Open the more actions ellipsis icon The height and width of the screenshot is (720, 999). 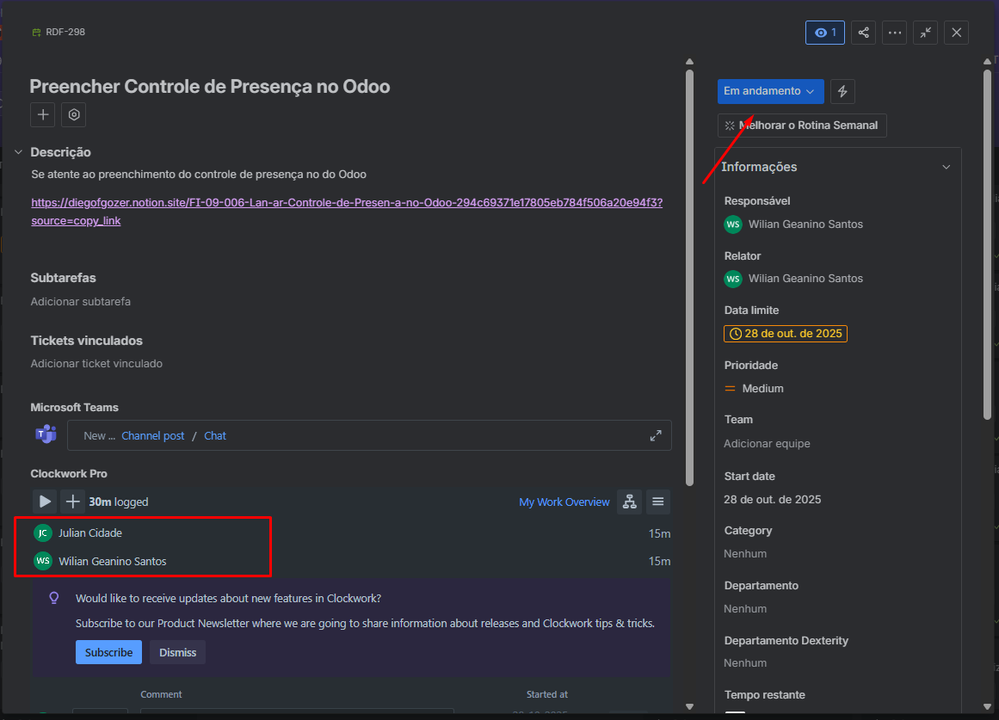893,32
